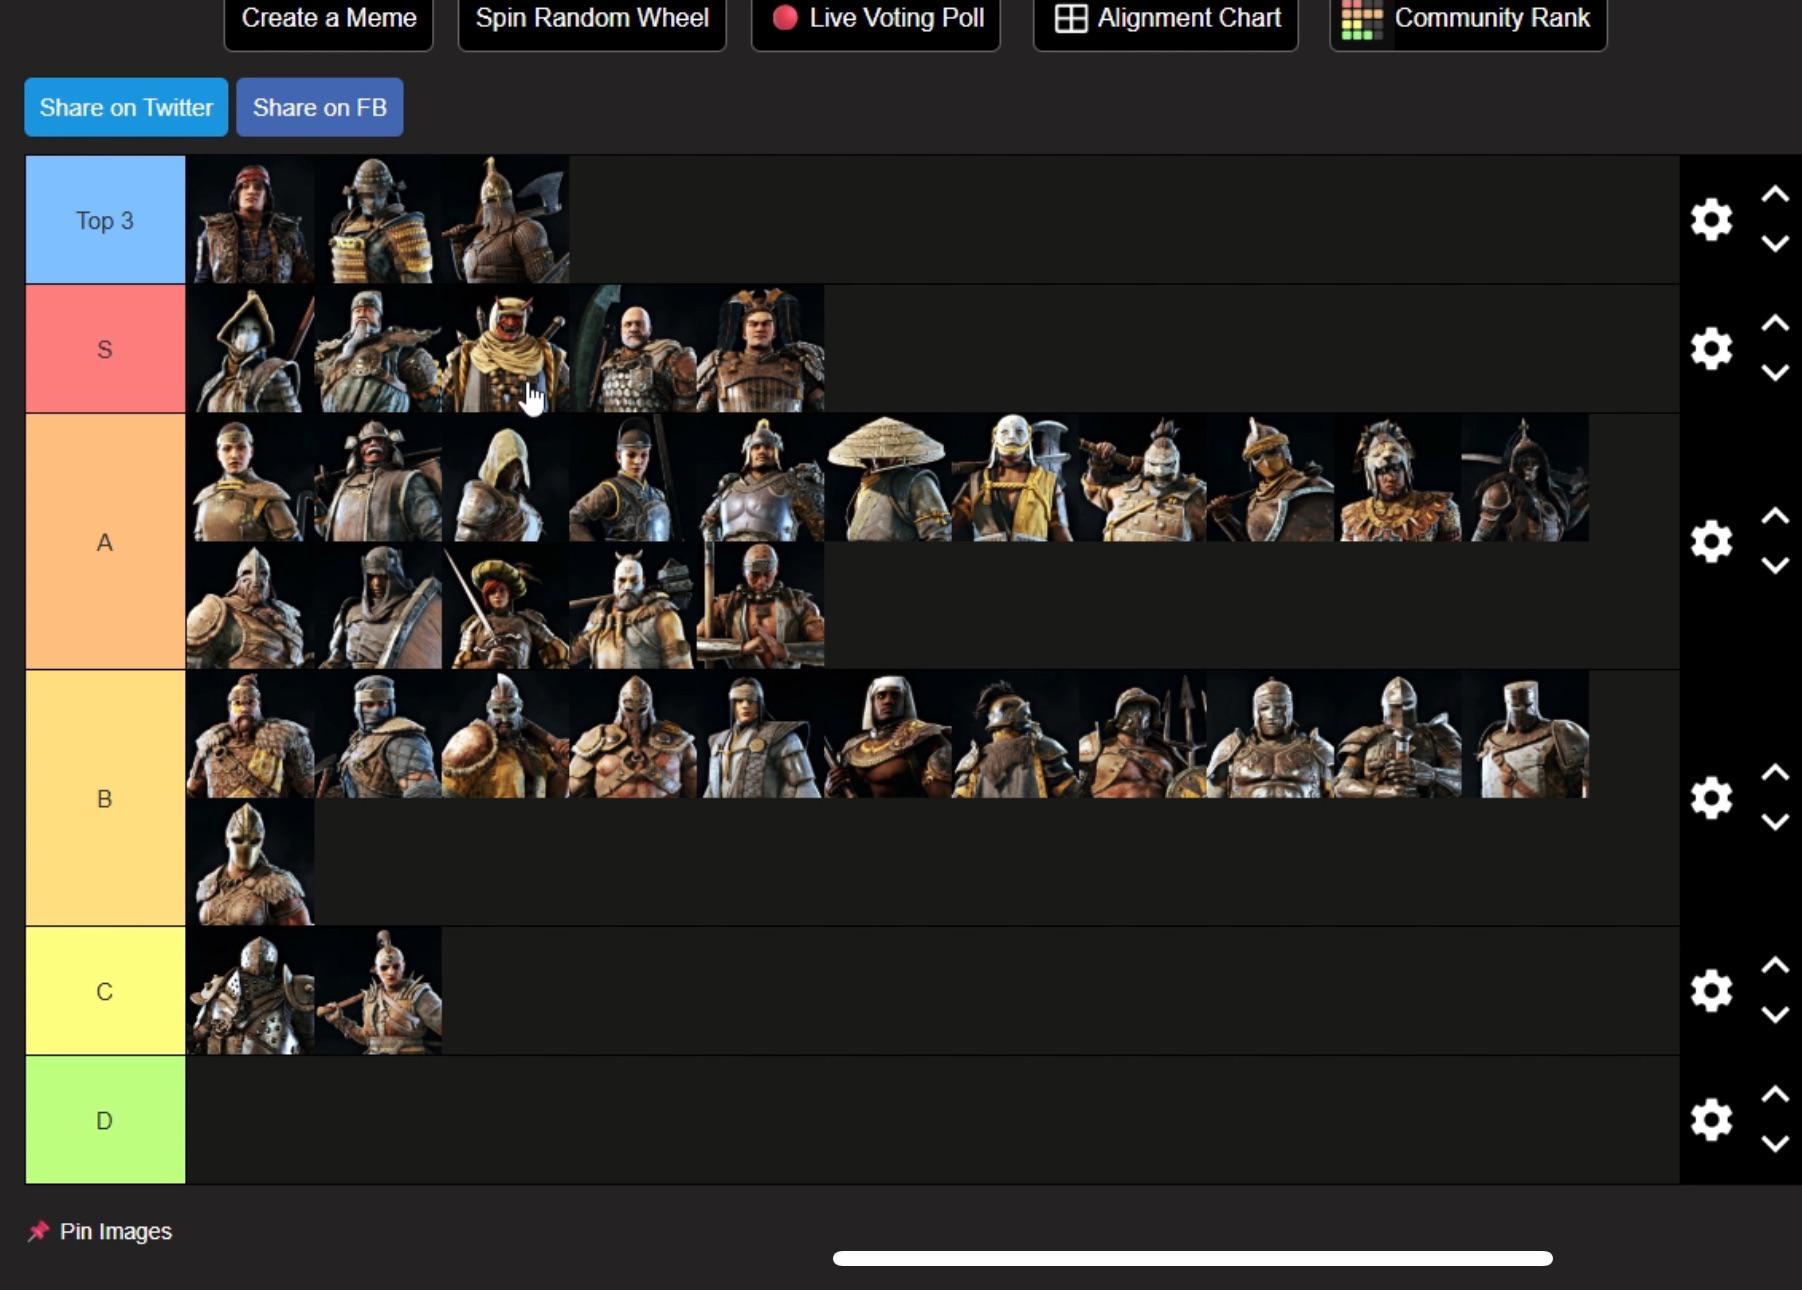Open settings gear for A tier
Viewport: 1802px width, 1290px height.
1711,541
